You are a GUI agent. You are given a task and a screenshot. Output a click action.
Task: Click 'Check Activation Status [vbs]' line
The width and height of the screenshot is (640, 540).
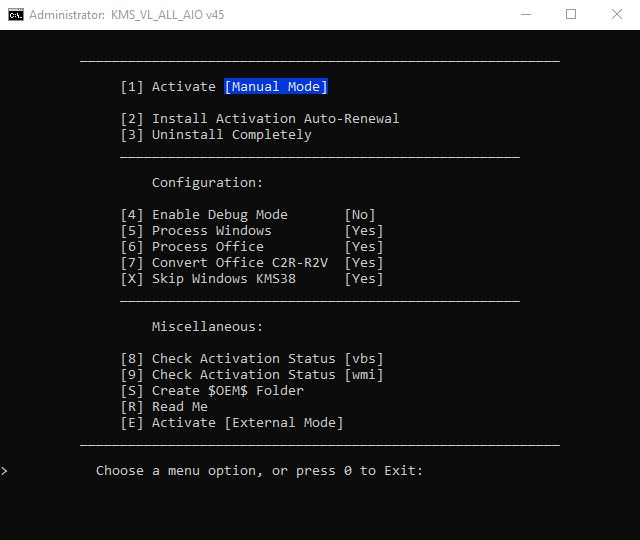tap(252, 359)
